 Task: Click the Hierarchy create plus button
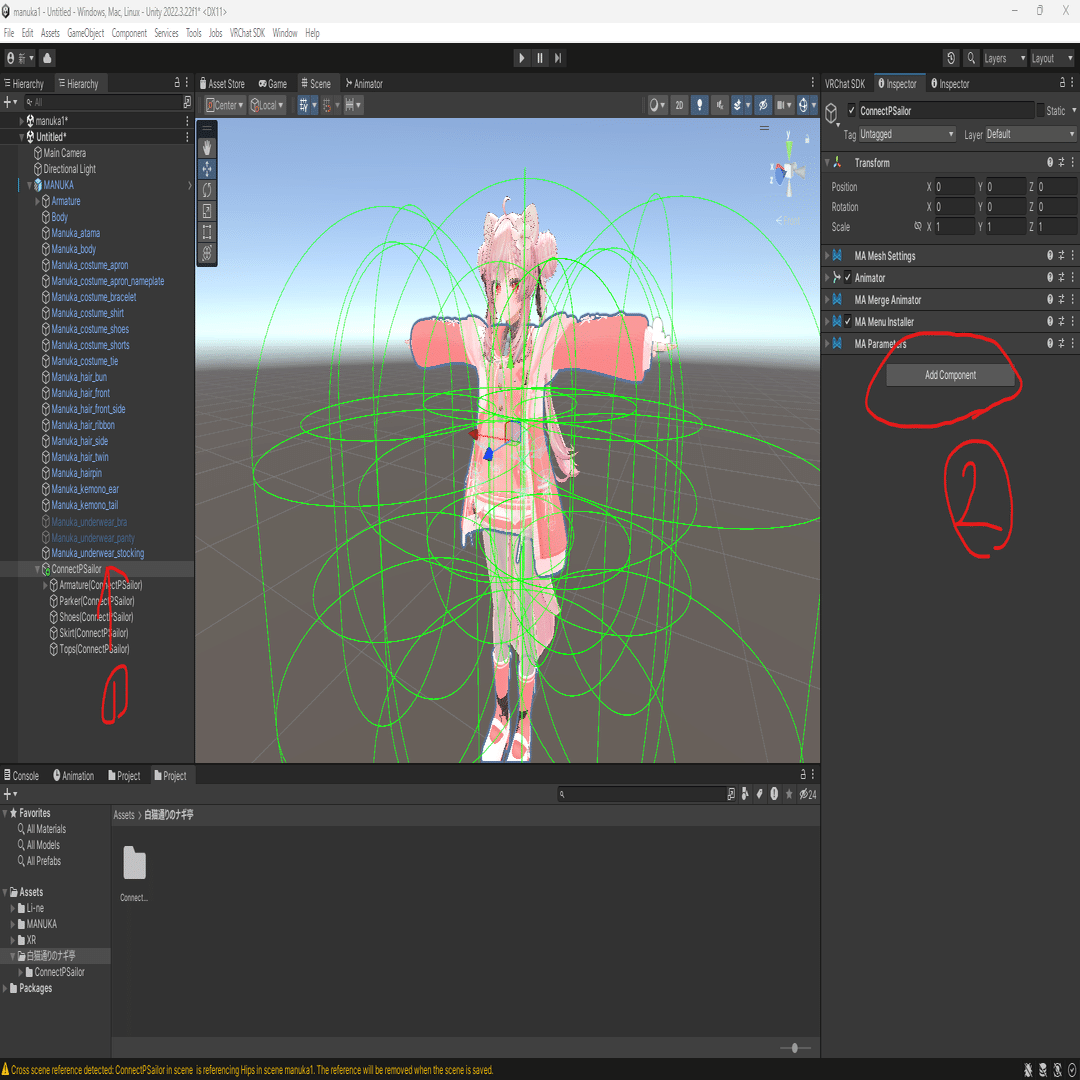coord(10,102)
